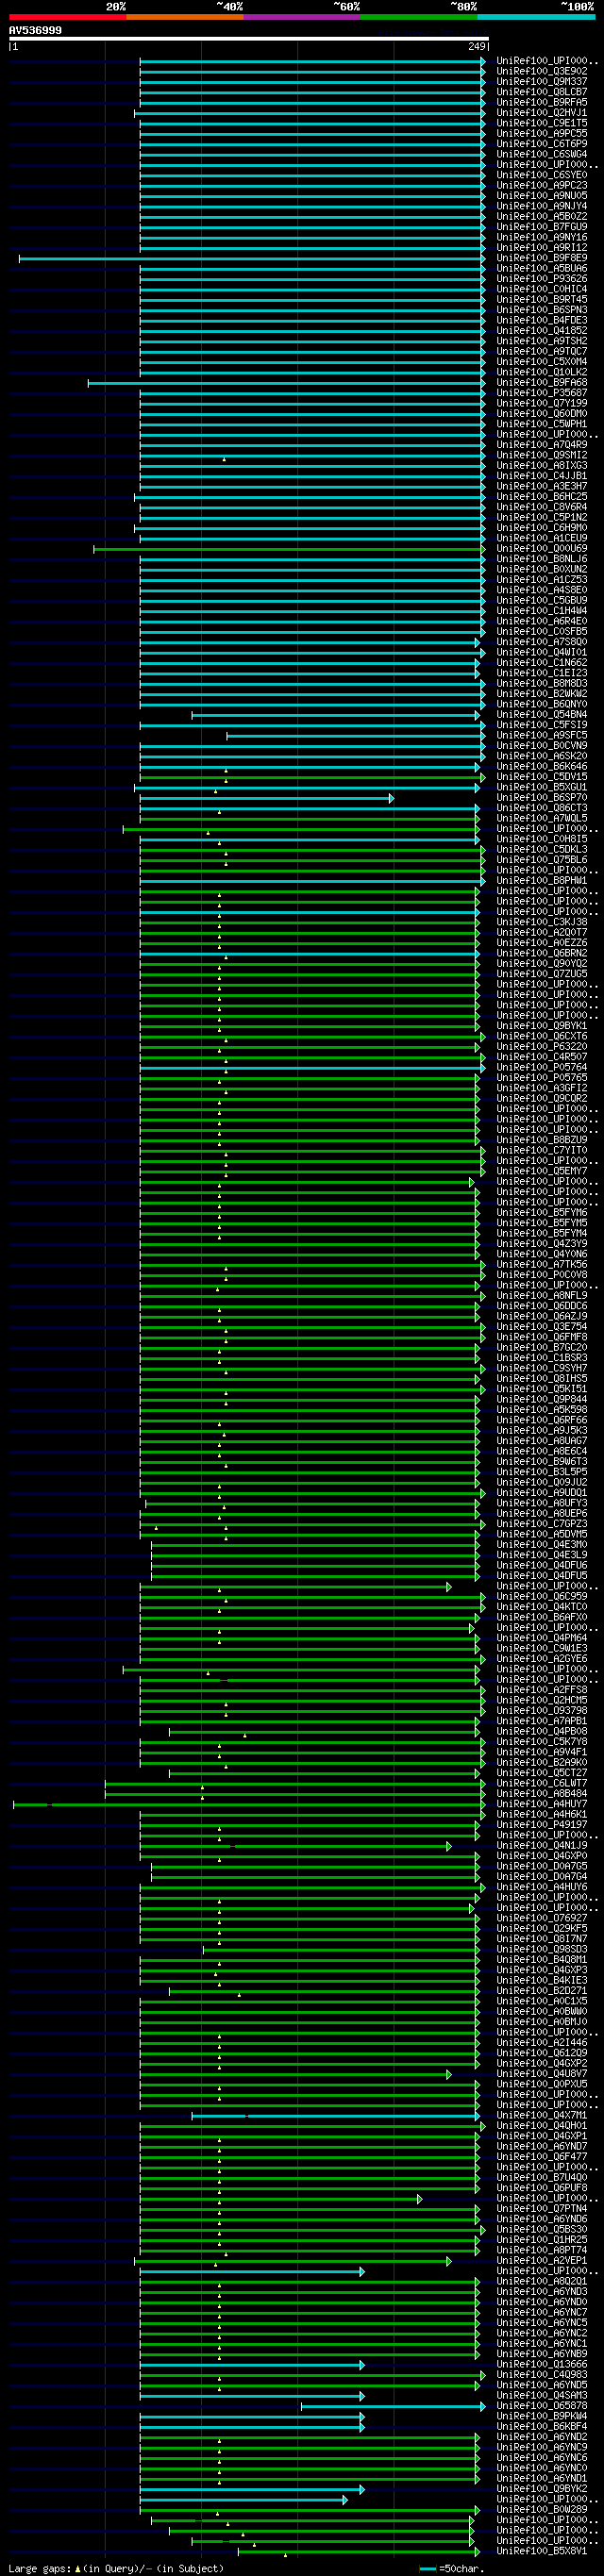Click UniRef100_A9SFC5 label
The width and height of the screenshot is (604, 2576).
click(542, 736)
